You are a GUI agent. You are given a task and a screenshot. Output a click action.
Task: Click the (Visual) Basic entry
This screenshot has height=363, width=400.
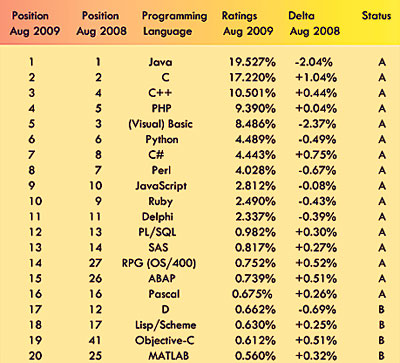tap(161, 124)
